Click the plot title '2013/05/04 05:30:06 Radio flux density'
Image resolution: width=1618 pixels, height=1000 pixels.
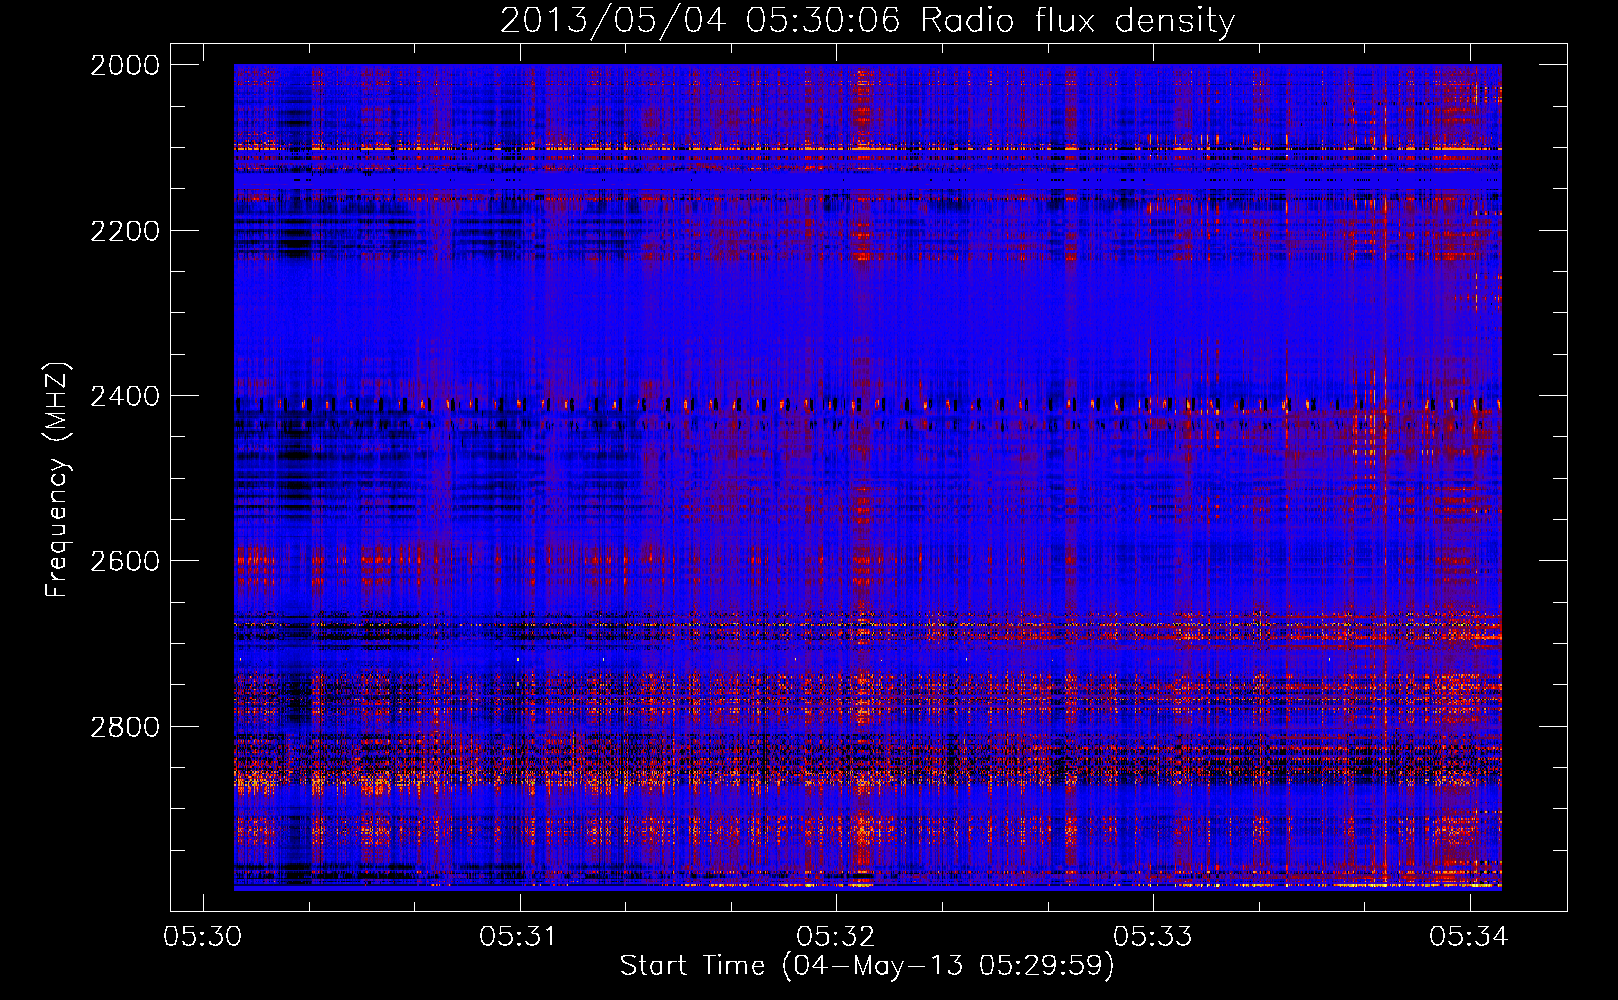(x=867, y=21)
